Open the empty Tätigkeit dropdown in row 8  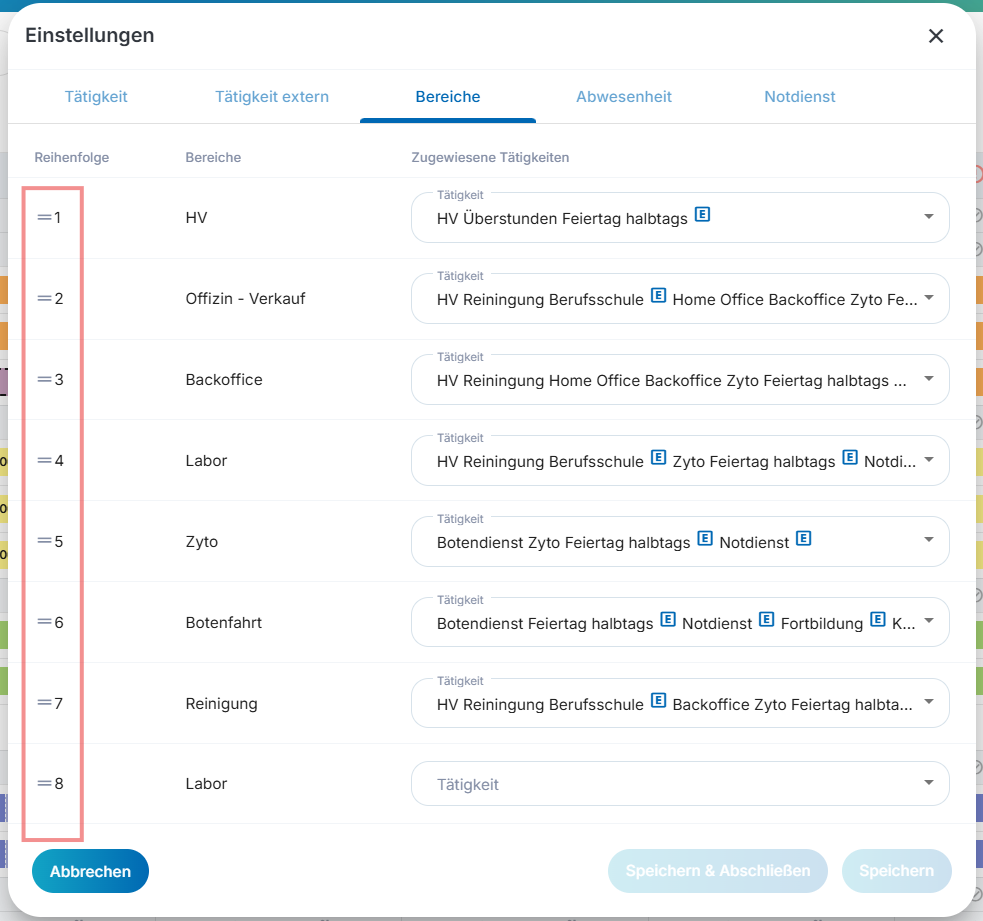680,783
